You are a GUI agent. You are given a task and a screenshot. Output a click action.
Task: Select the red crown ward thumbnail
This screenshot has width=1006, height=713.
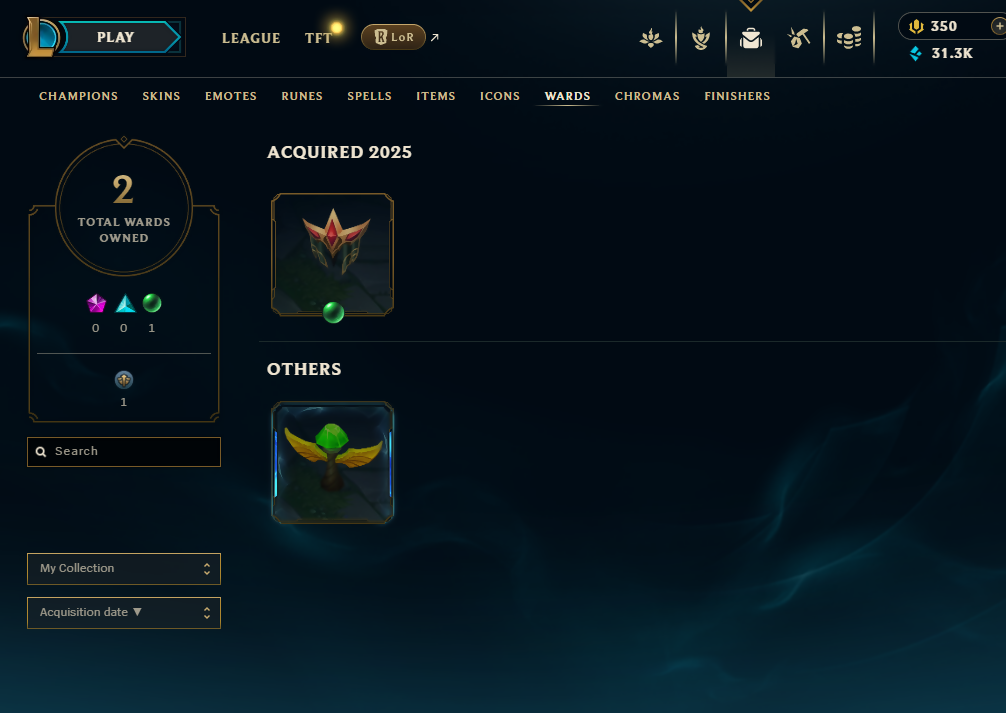pos(332,254)
